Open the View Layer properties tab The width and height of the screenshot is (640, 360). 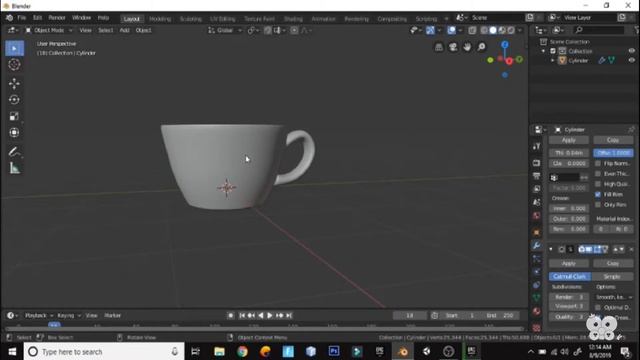537,189
